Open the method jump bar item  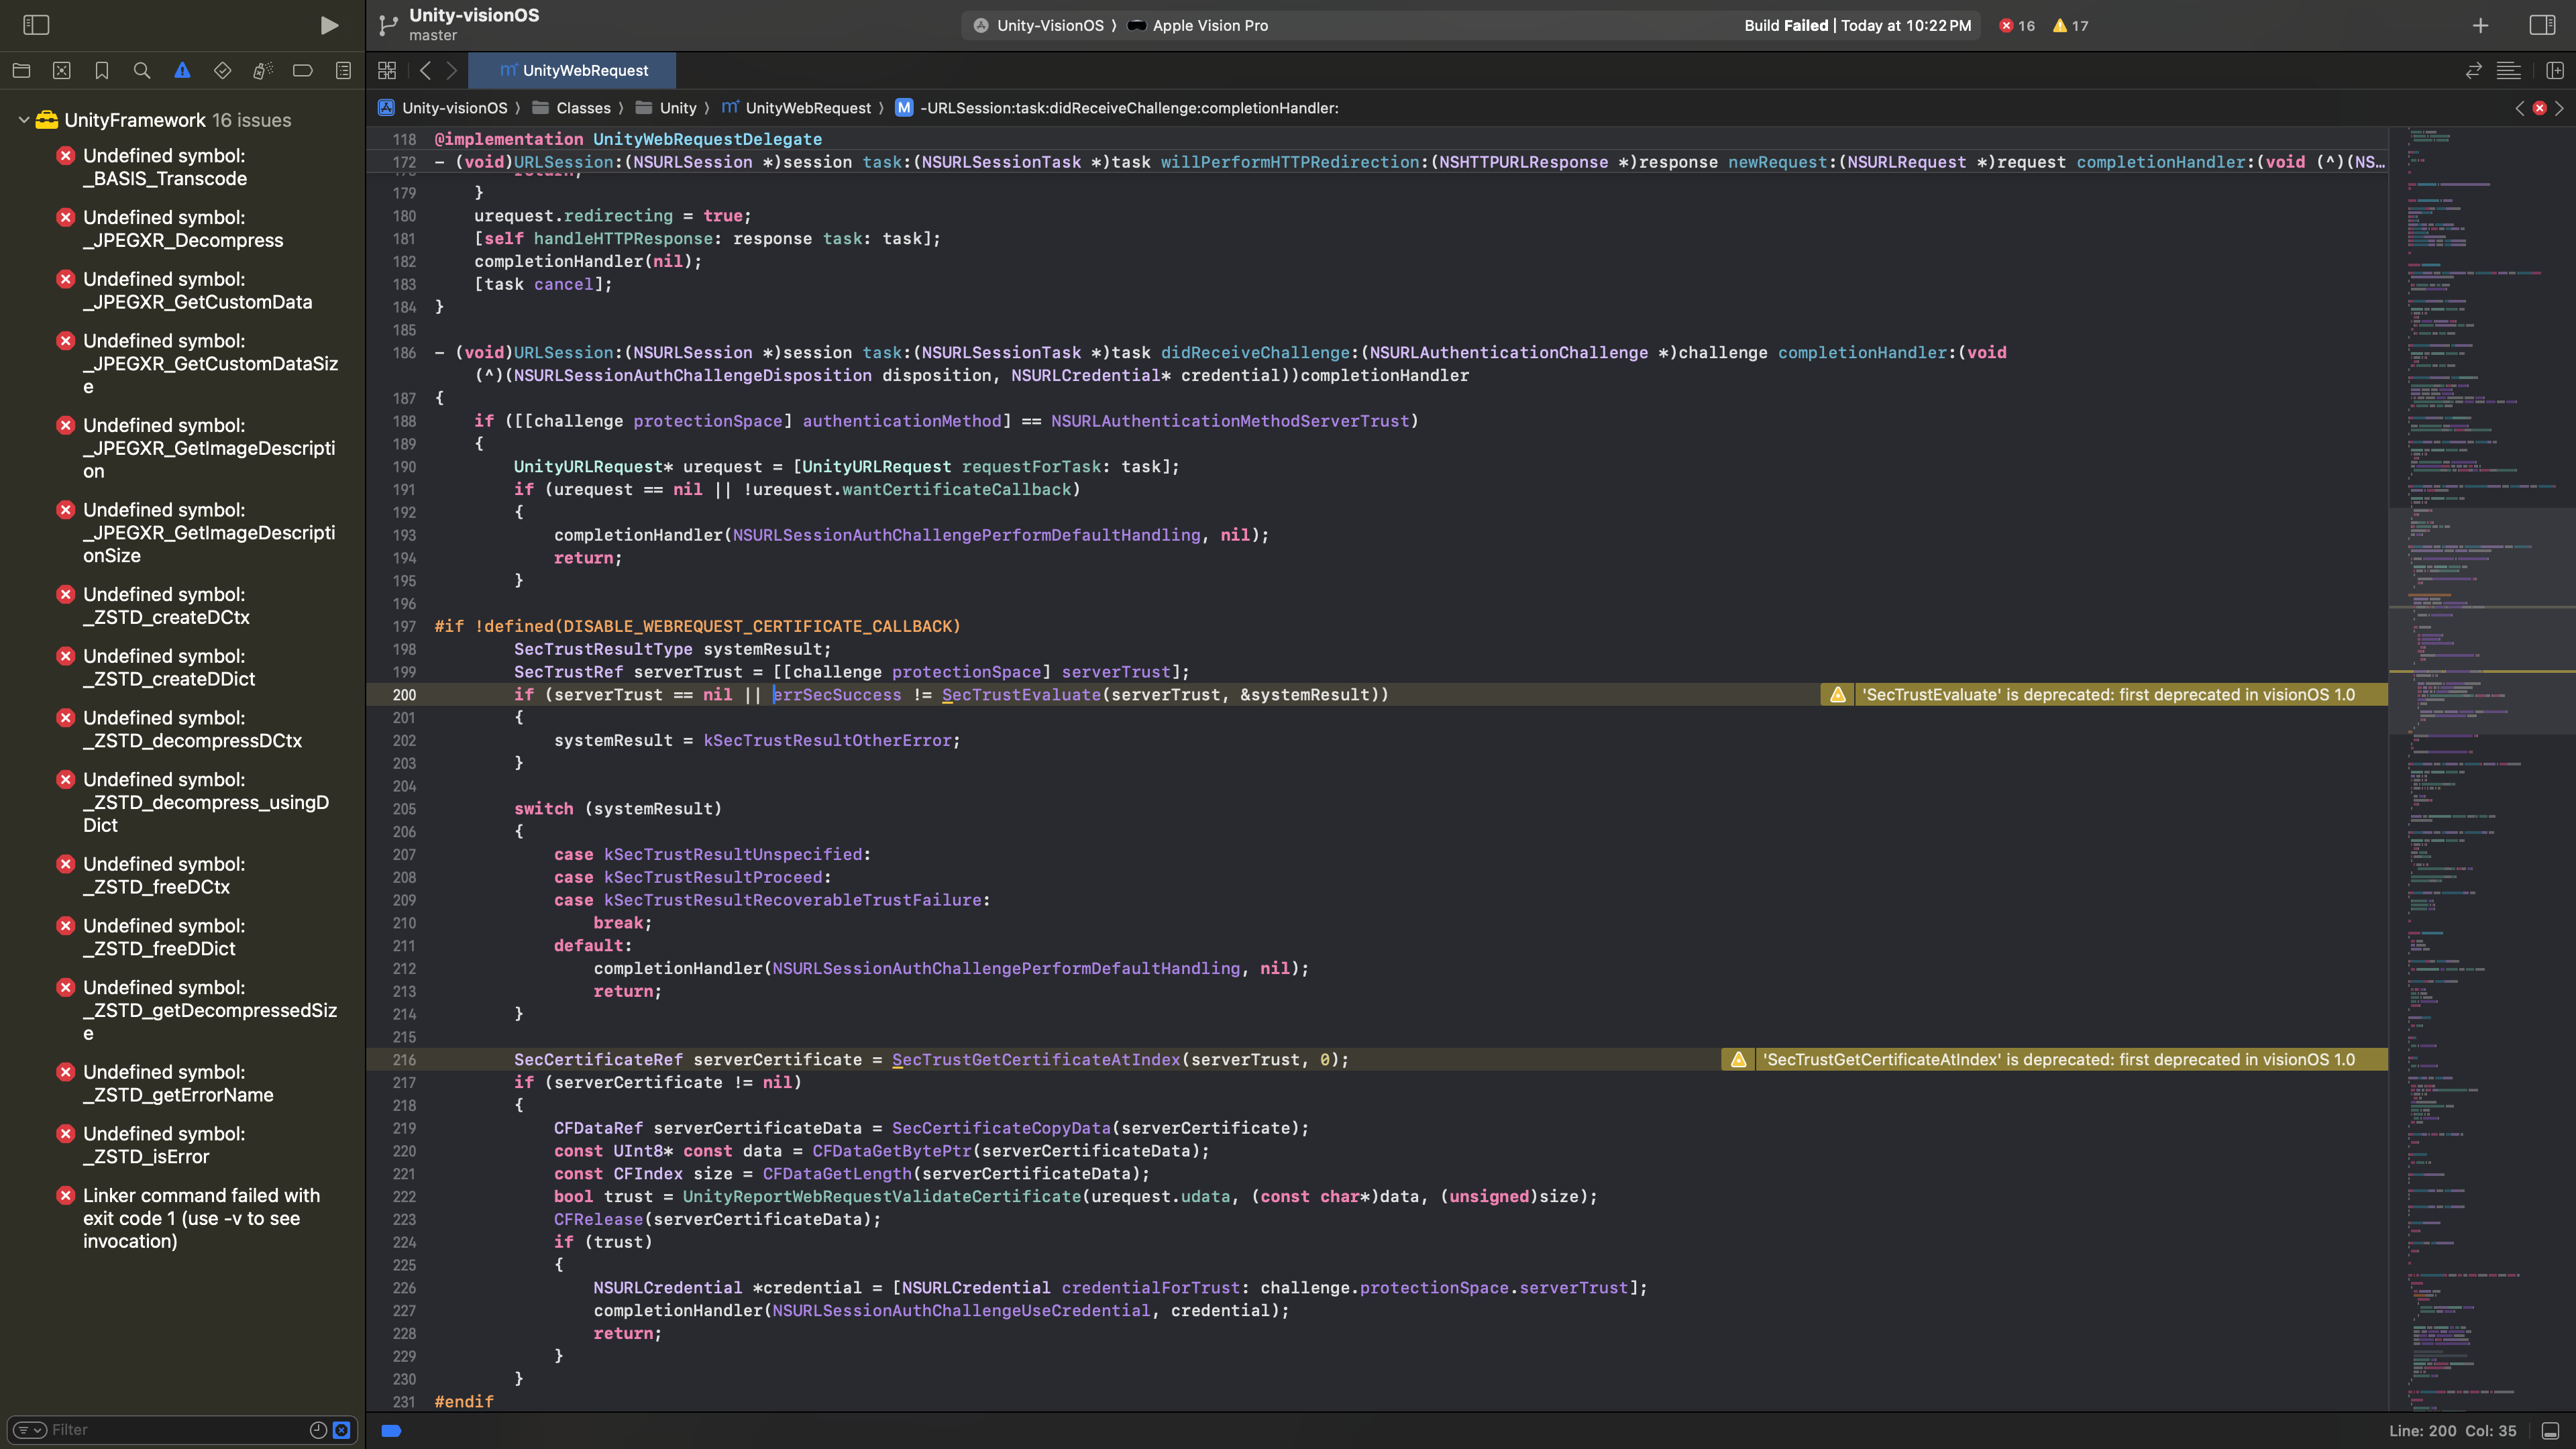(x=1117, y=108)
